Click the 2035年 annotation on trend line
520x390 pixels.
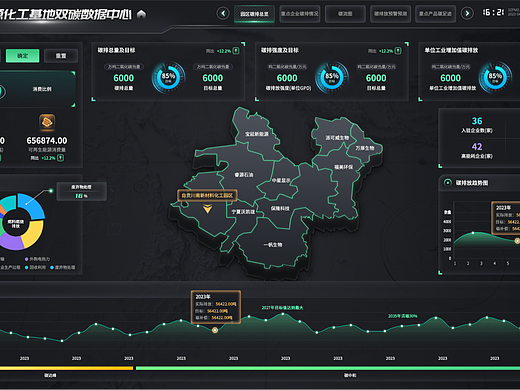402,316
